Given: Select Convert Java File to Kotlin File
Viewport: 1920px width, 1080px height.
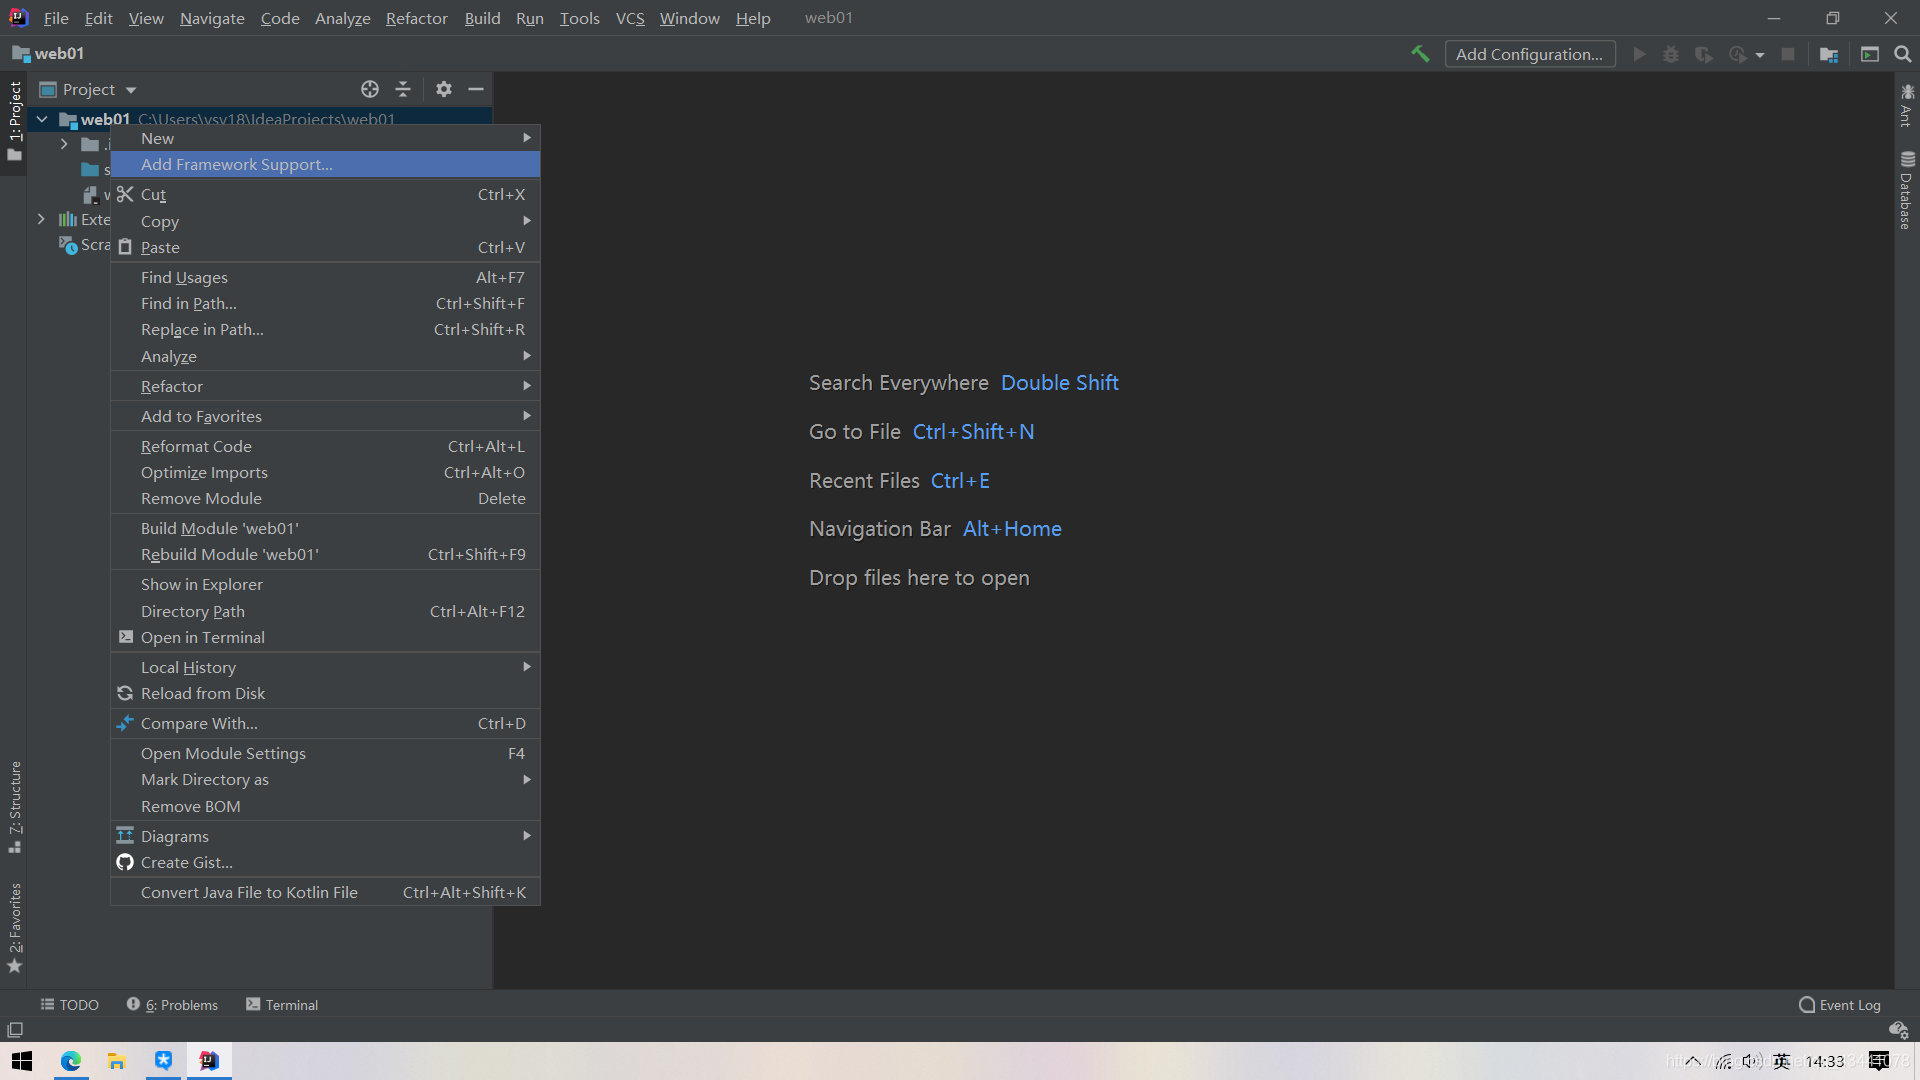Looking at the screenshot, I should point(248,891).
